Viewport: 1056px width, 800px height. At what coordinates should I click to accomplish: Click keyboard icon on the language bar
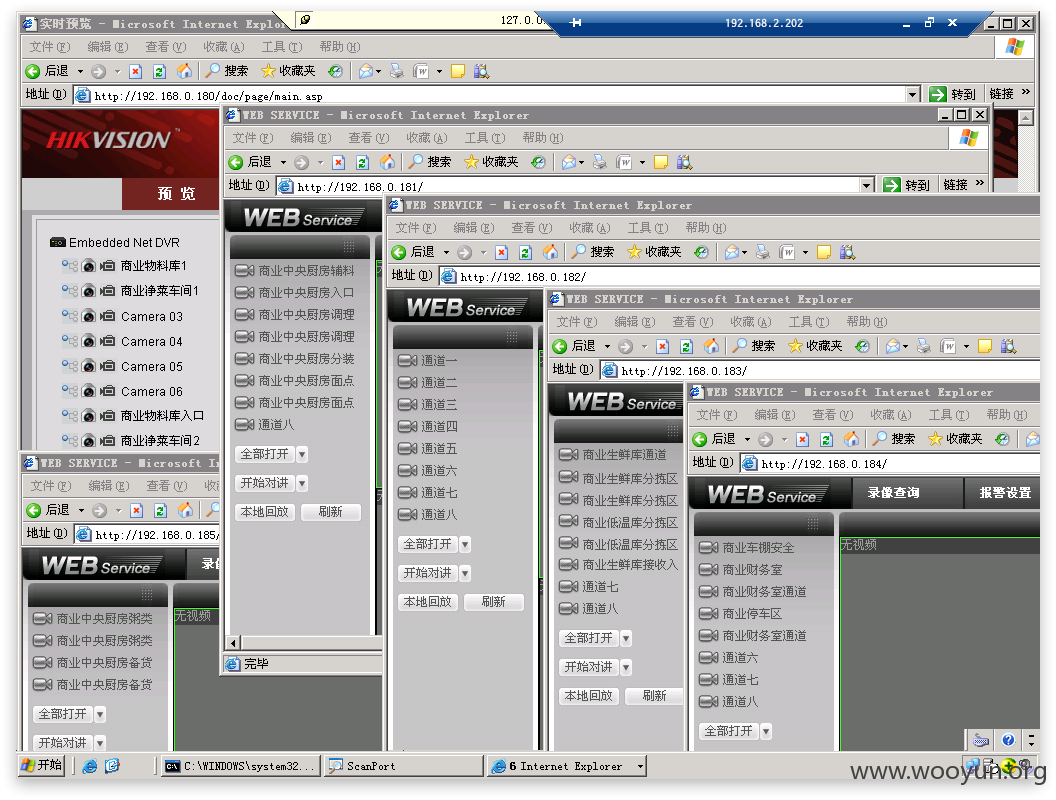pos(981,740)
